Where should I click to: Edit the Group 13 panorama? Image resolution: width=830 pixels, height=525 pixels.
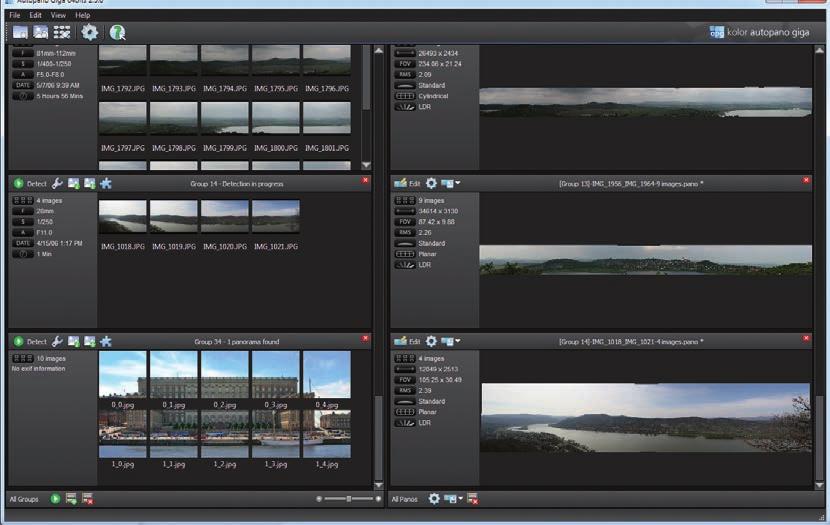(407, 183)
